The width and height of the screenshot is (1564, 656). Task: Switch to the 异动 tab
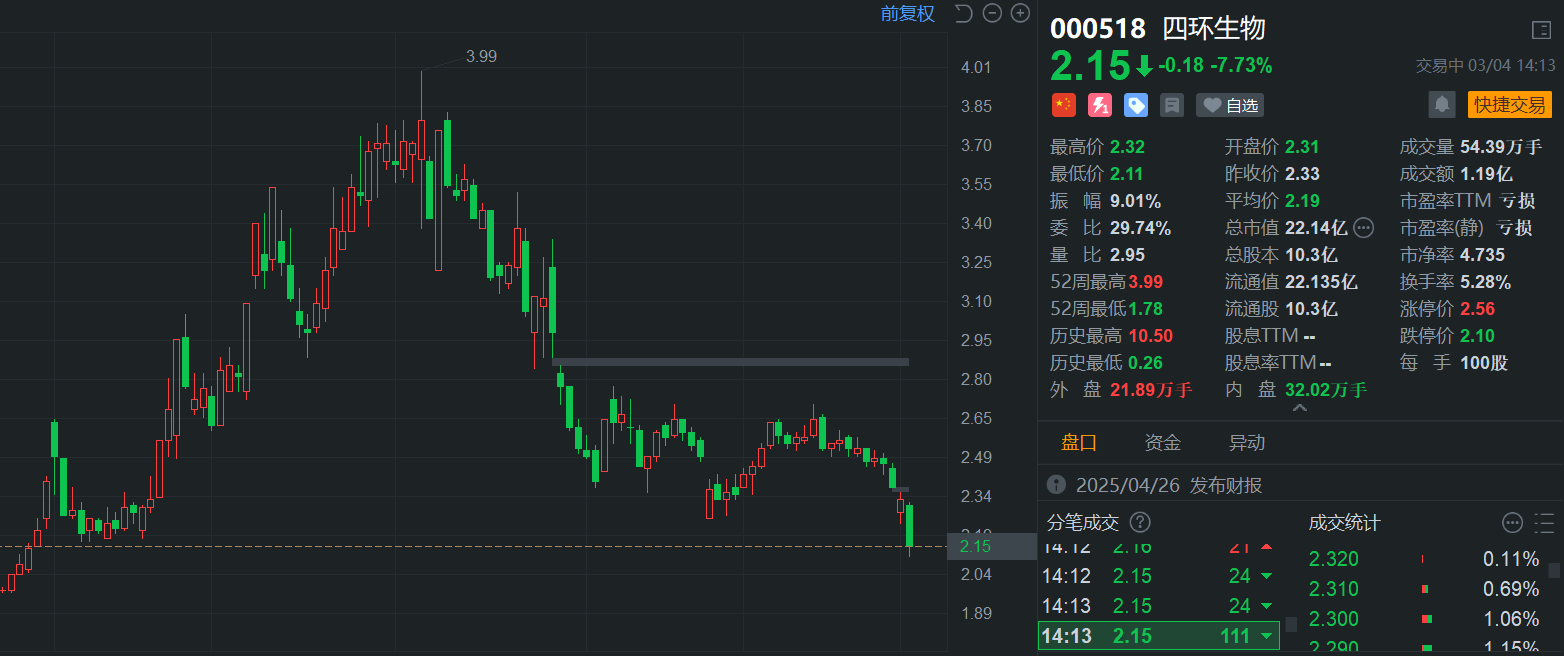pos(1246,443)
